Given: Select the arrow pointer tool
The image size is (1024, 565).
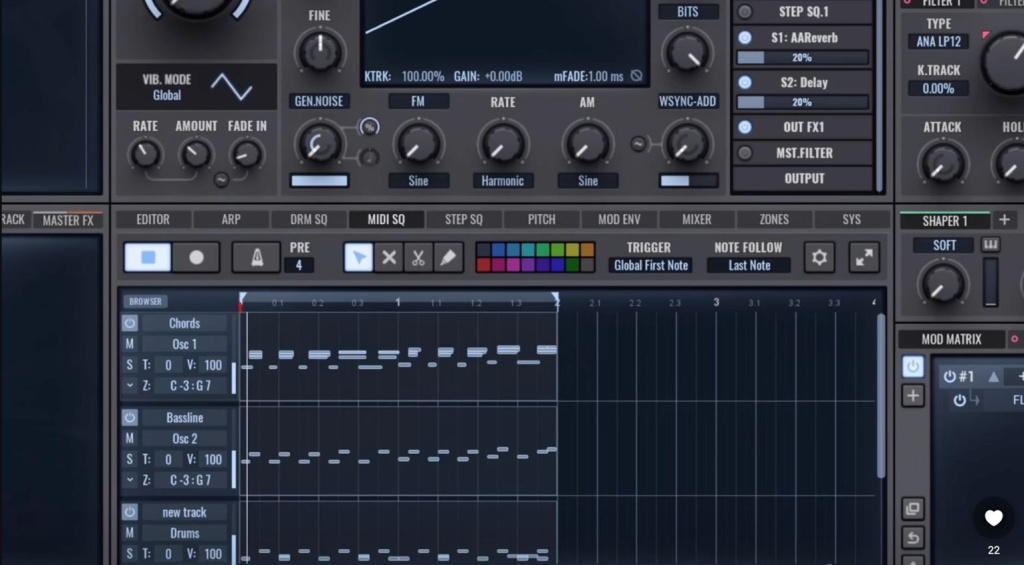Looking at the screenshot, I should coord(359,257).
